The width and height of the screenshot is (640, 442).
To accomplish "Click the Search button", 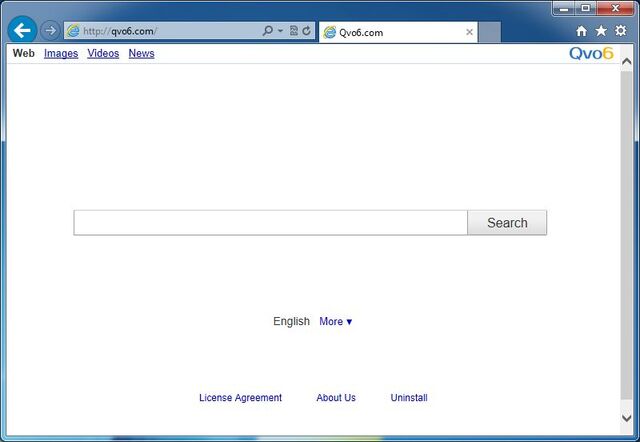I will (x=507, y=223).
